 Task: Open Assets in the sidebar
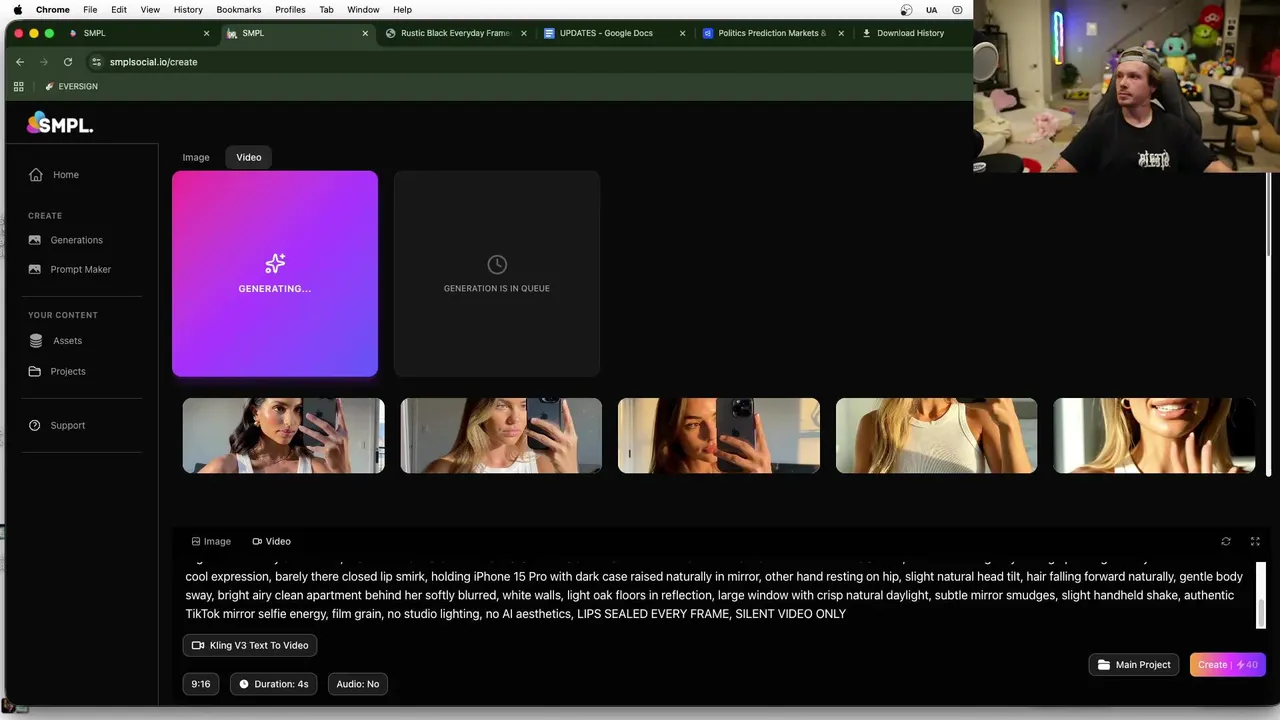point(67,341)
